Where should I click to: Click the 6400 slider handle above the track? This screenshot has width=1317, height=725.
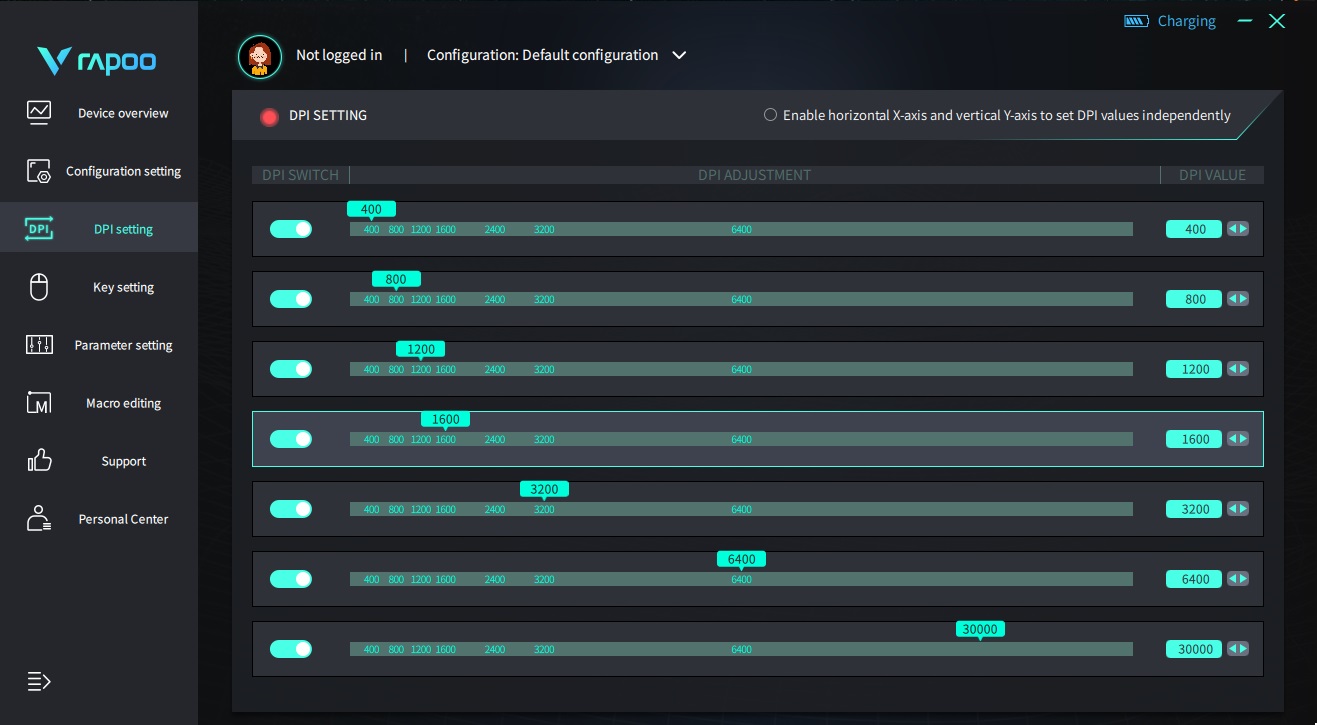[741, 560]
